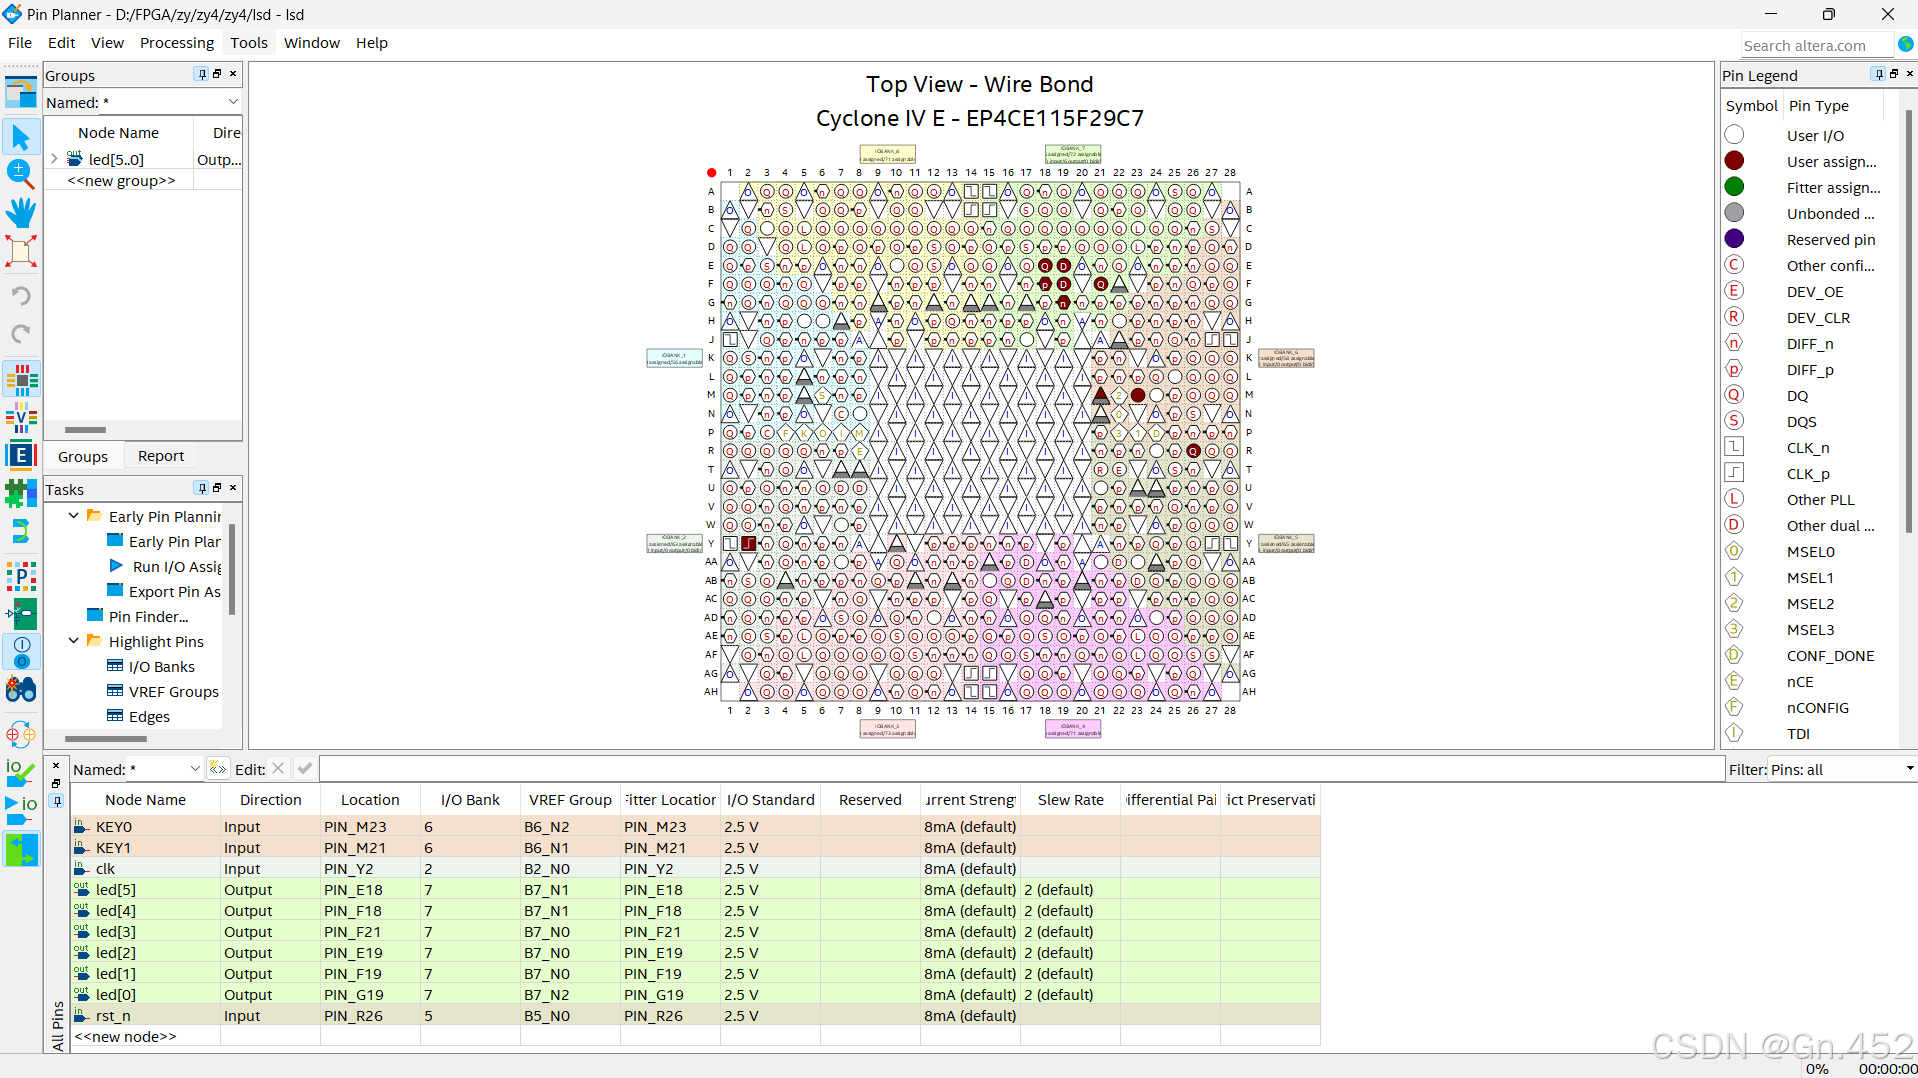Select the Edges highlight task
This screenshot has height=1078, width=1918.
(149, 716)
